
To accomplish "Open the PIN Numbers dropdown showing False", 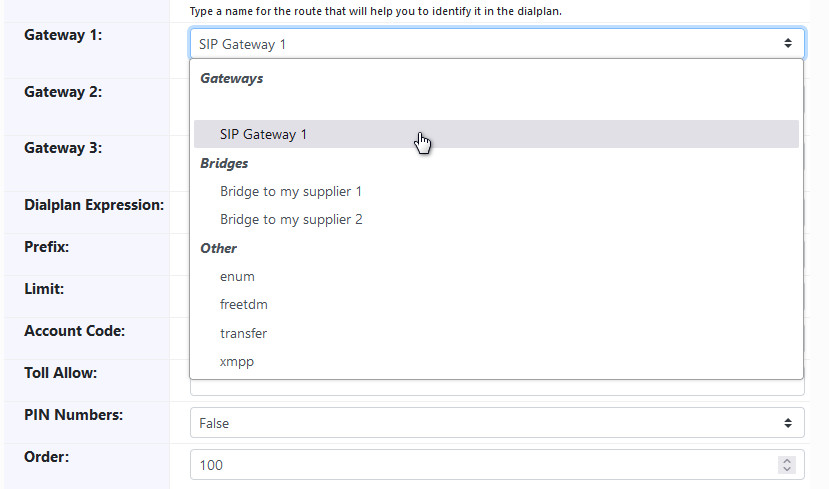I will coord(496,423).
